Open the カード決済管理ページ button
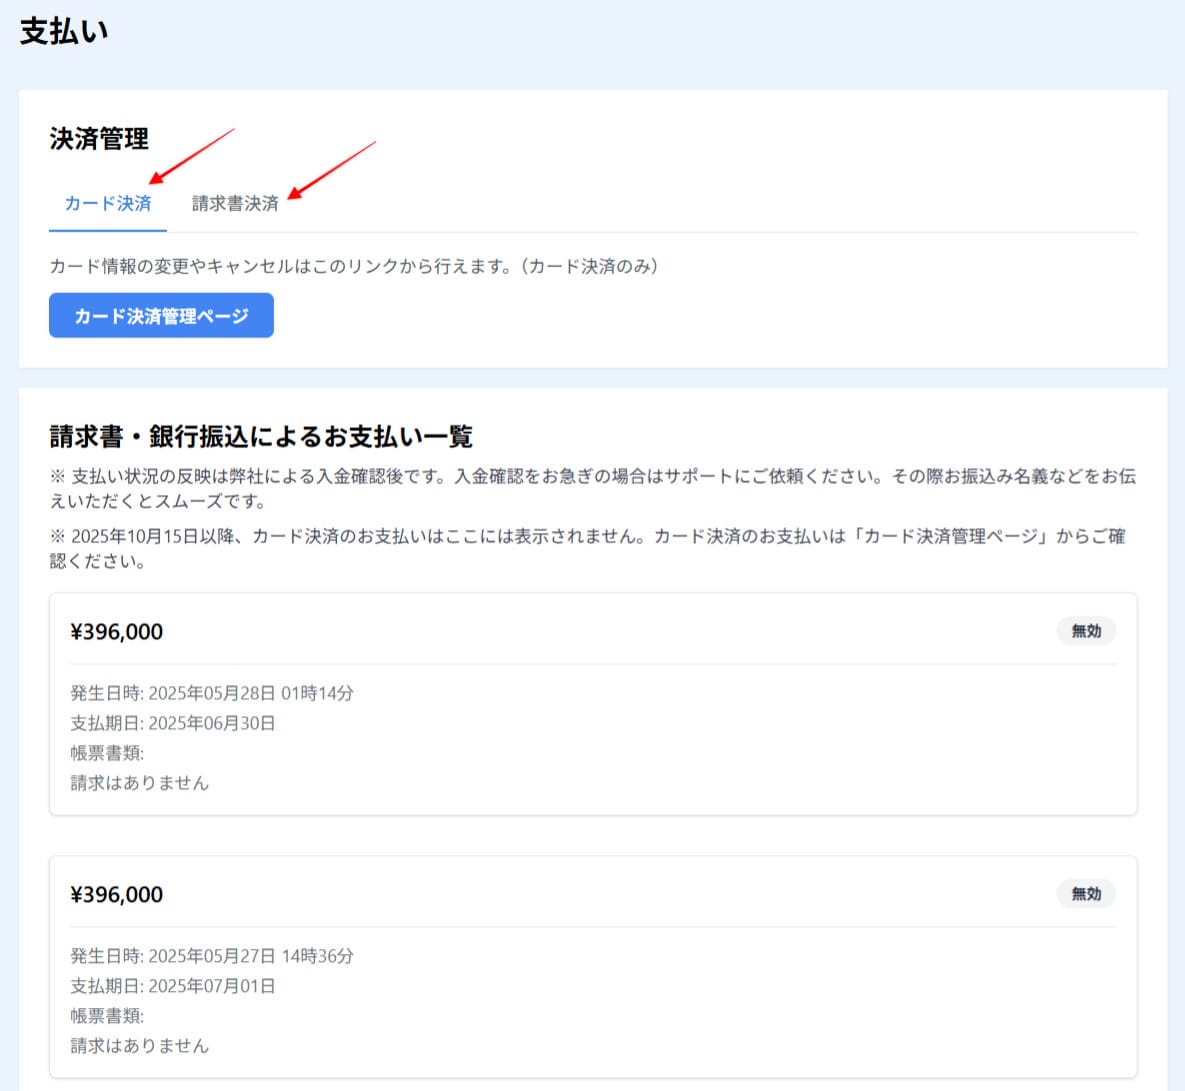The width and height of the screenshot is (1185, 1091). [161, 316]
